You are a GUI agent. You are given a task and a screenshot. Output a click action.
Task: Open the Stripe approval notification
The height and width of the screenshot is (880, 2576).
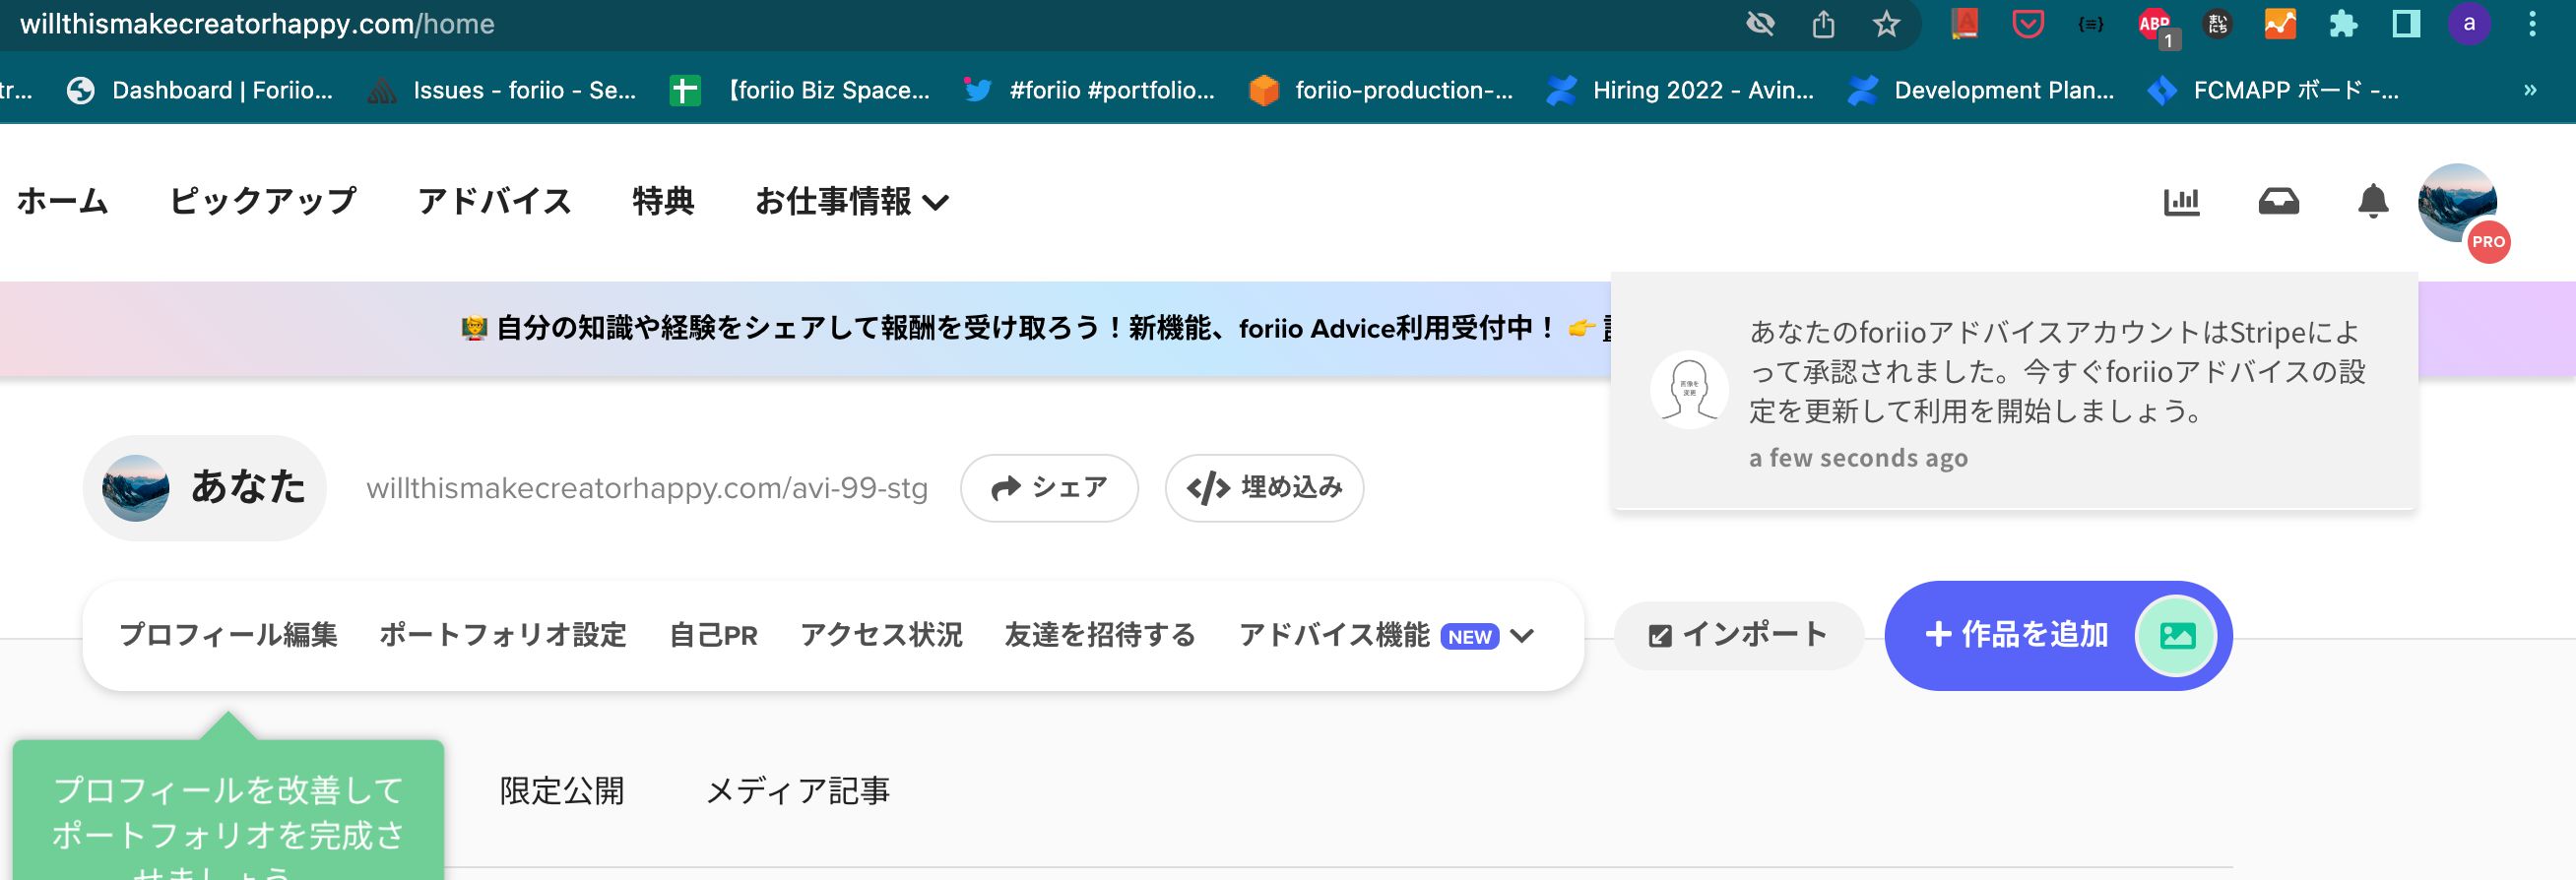[x=2014, y=391]
